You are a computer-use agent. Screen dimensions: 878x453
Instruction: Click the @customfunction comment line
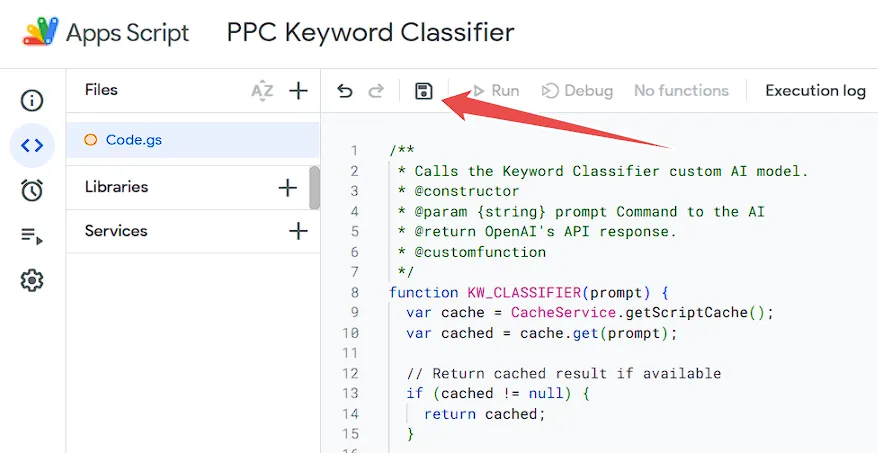click(471, 253)
